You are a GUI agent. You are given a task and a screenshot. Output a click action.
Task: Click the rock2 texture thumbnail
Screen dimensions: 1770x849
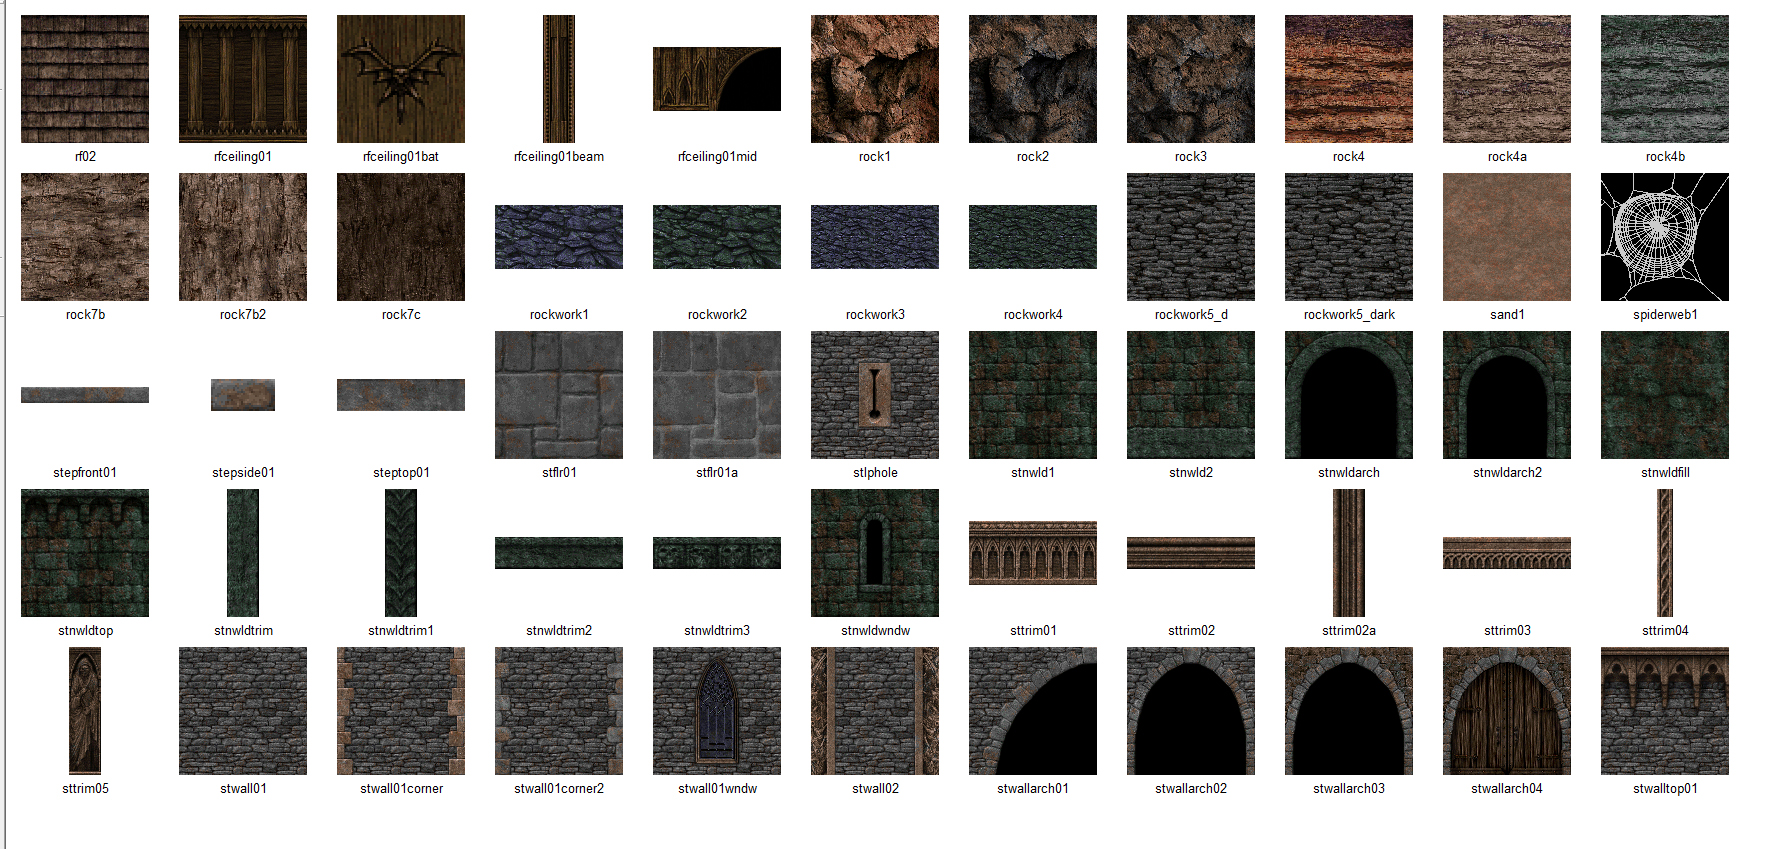pos(1033,79)
